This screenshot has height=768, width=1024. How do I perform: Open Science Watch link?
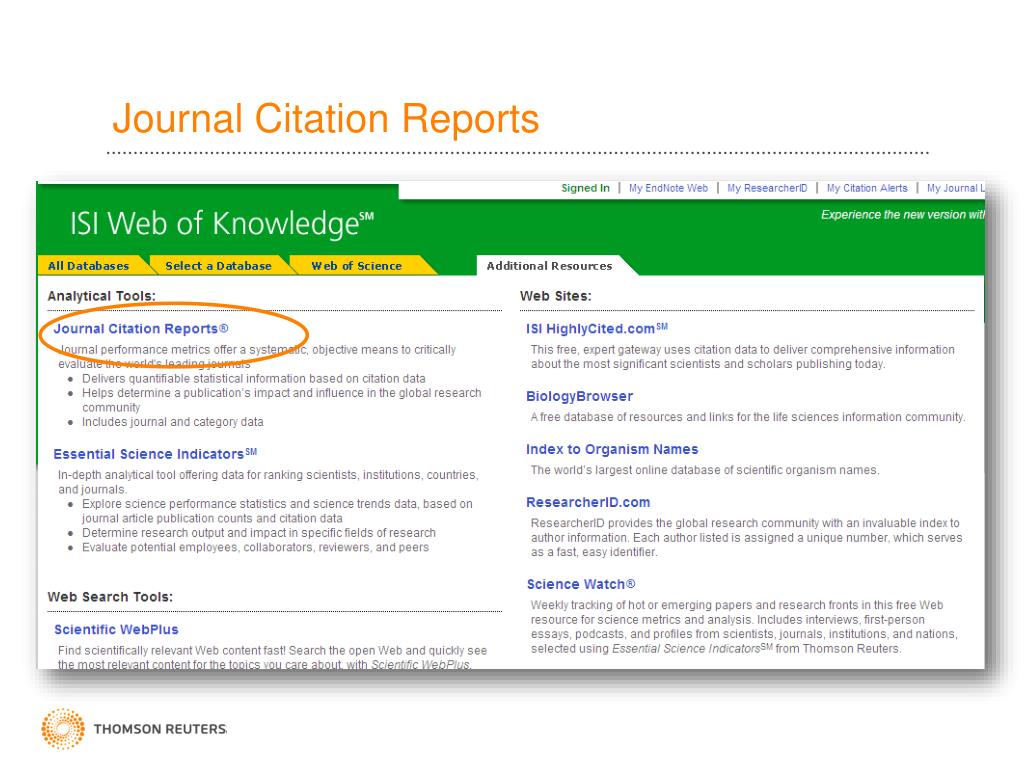point(581,584)
